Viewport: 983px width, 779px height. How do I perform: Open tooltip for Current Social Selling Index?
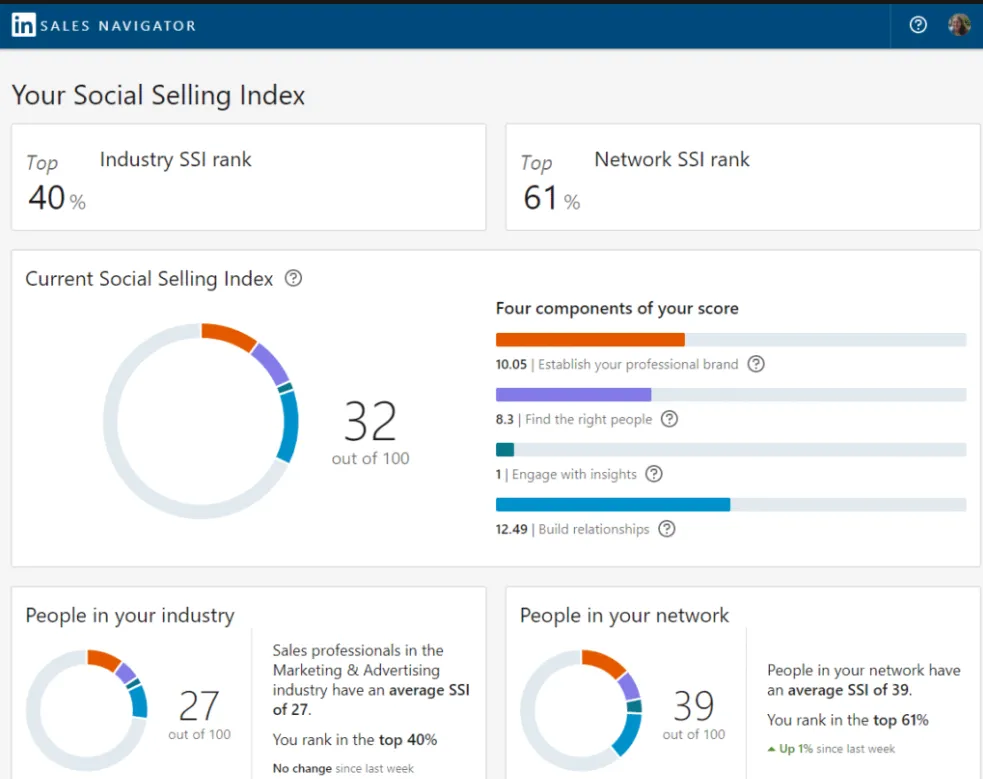point(292,279)
